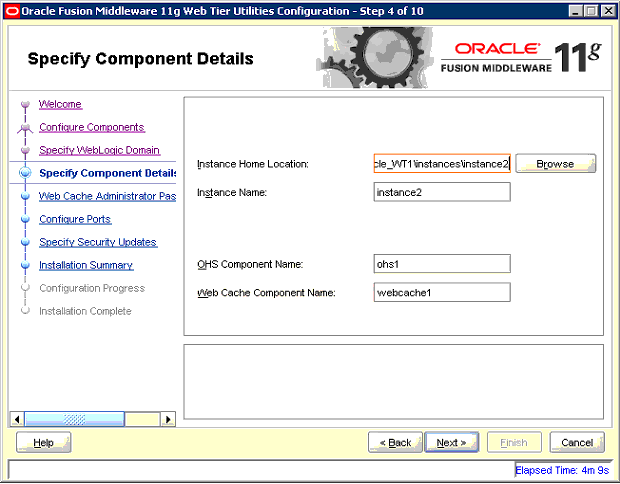Viewport: 620px width, 484px height.
Task: Open Web Cache Administrator Password step
Action: [x=107, y=196]
